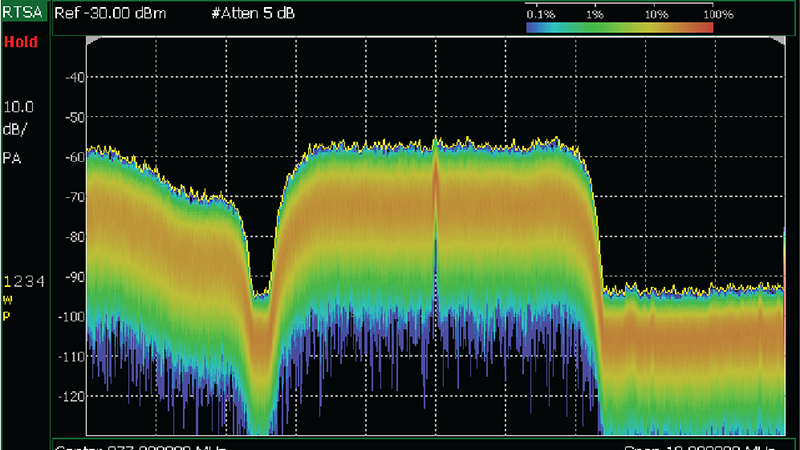Click the PA preamp indicator
Image resolution: width=800 pixels, height=450 pixels.
14,158
